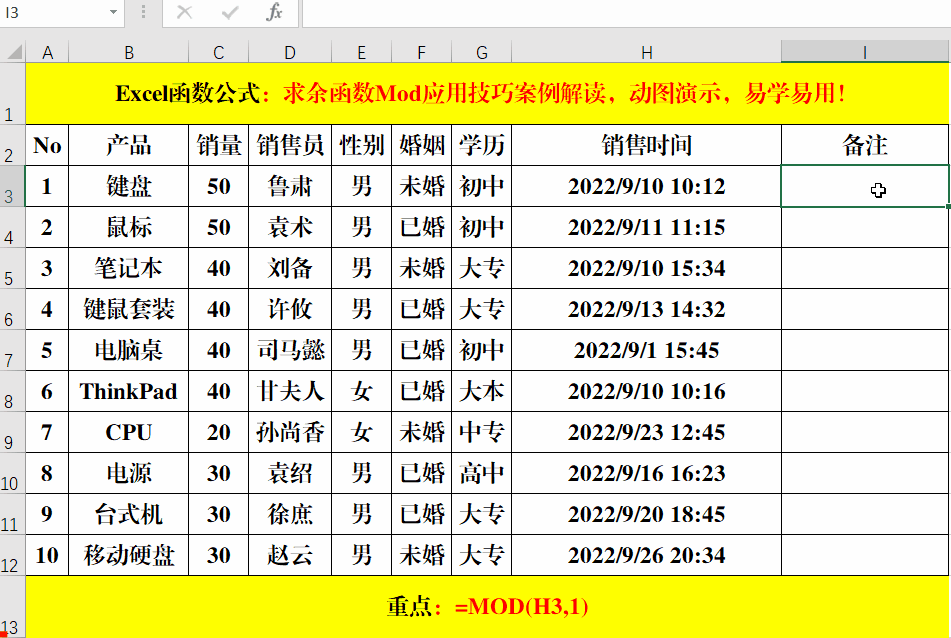Image resolution: width=951 pixels, height=638 pixels.
Task: Click the 大本 education cell
Action: (482, 391)
